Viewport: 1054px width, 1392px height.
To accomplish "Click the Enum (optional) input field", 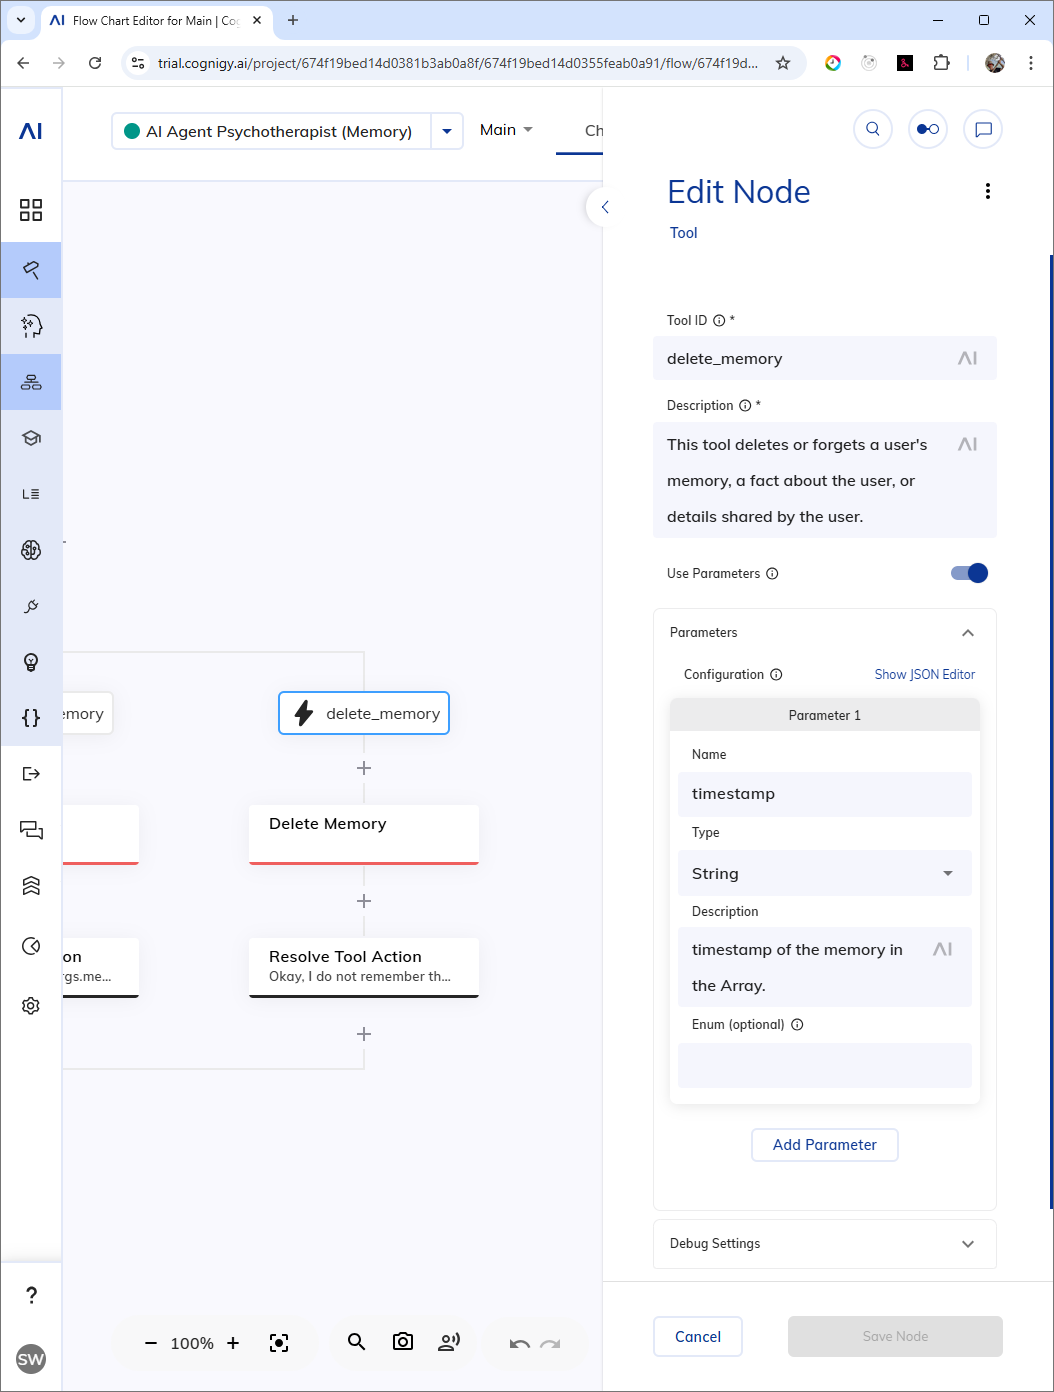I will tap(825, 1065).
